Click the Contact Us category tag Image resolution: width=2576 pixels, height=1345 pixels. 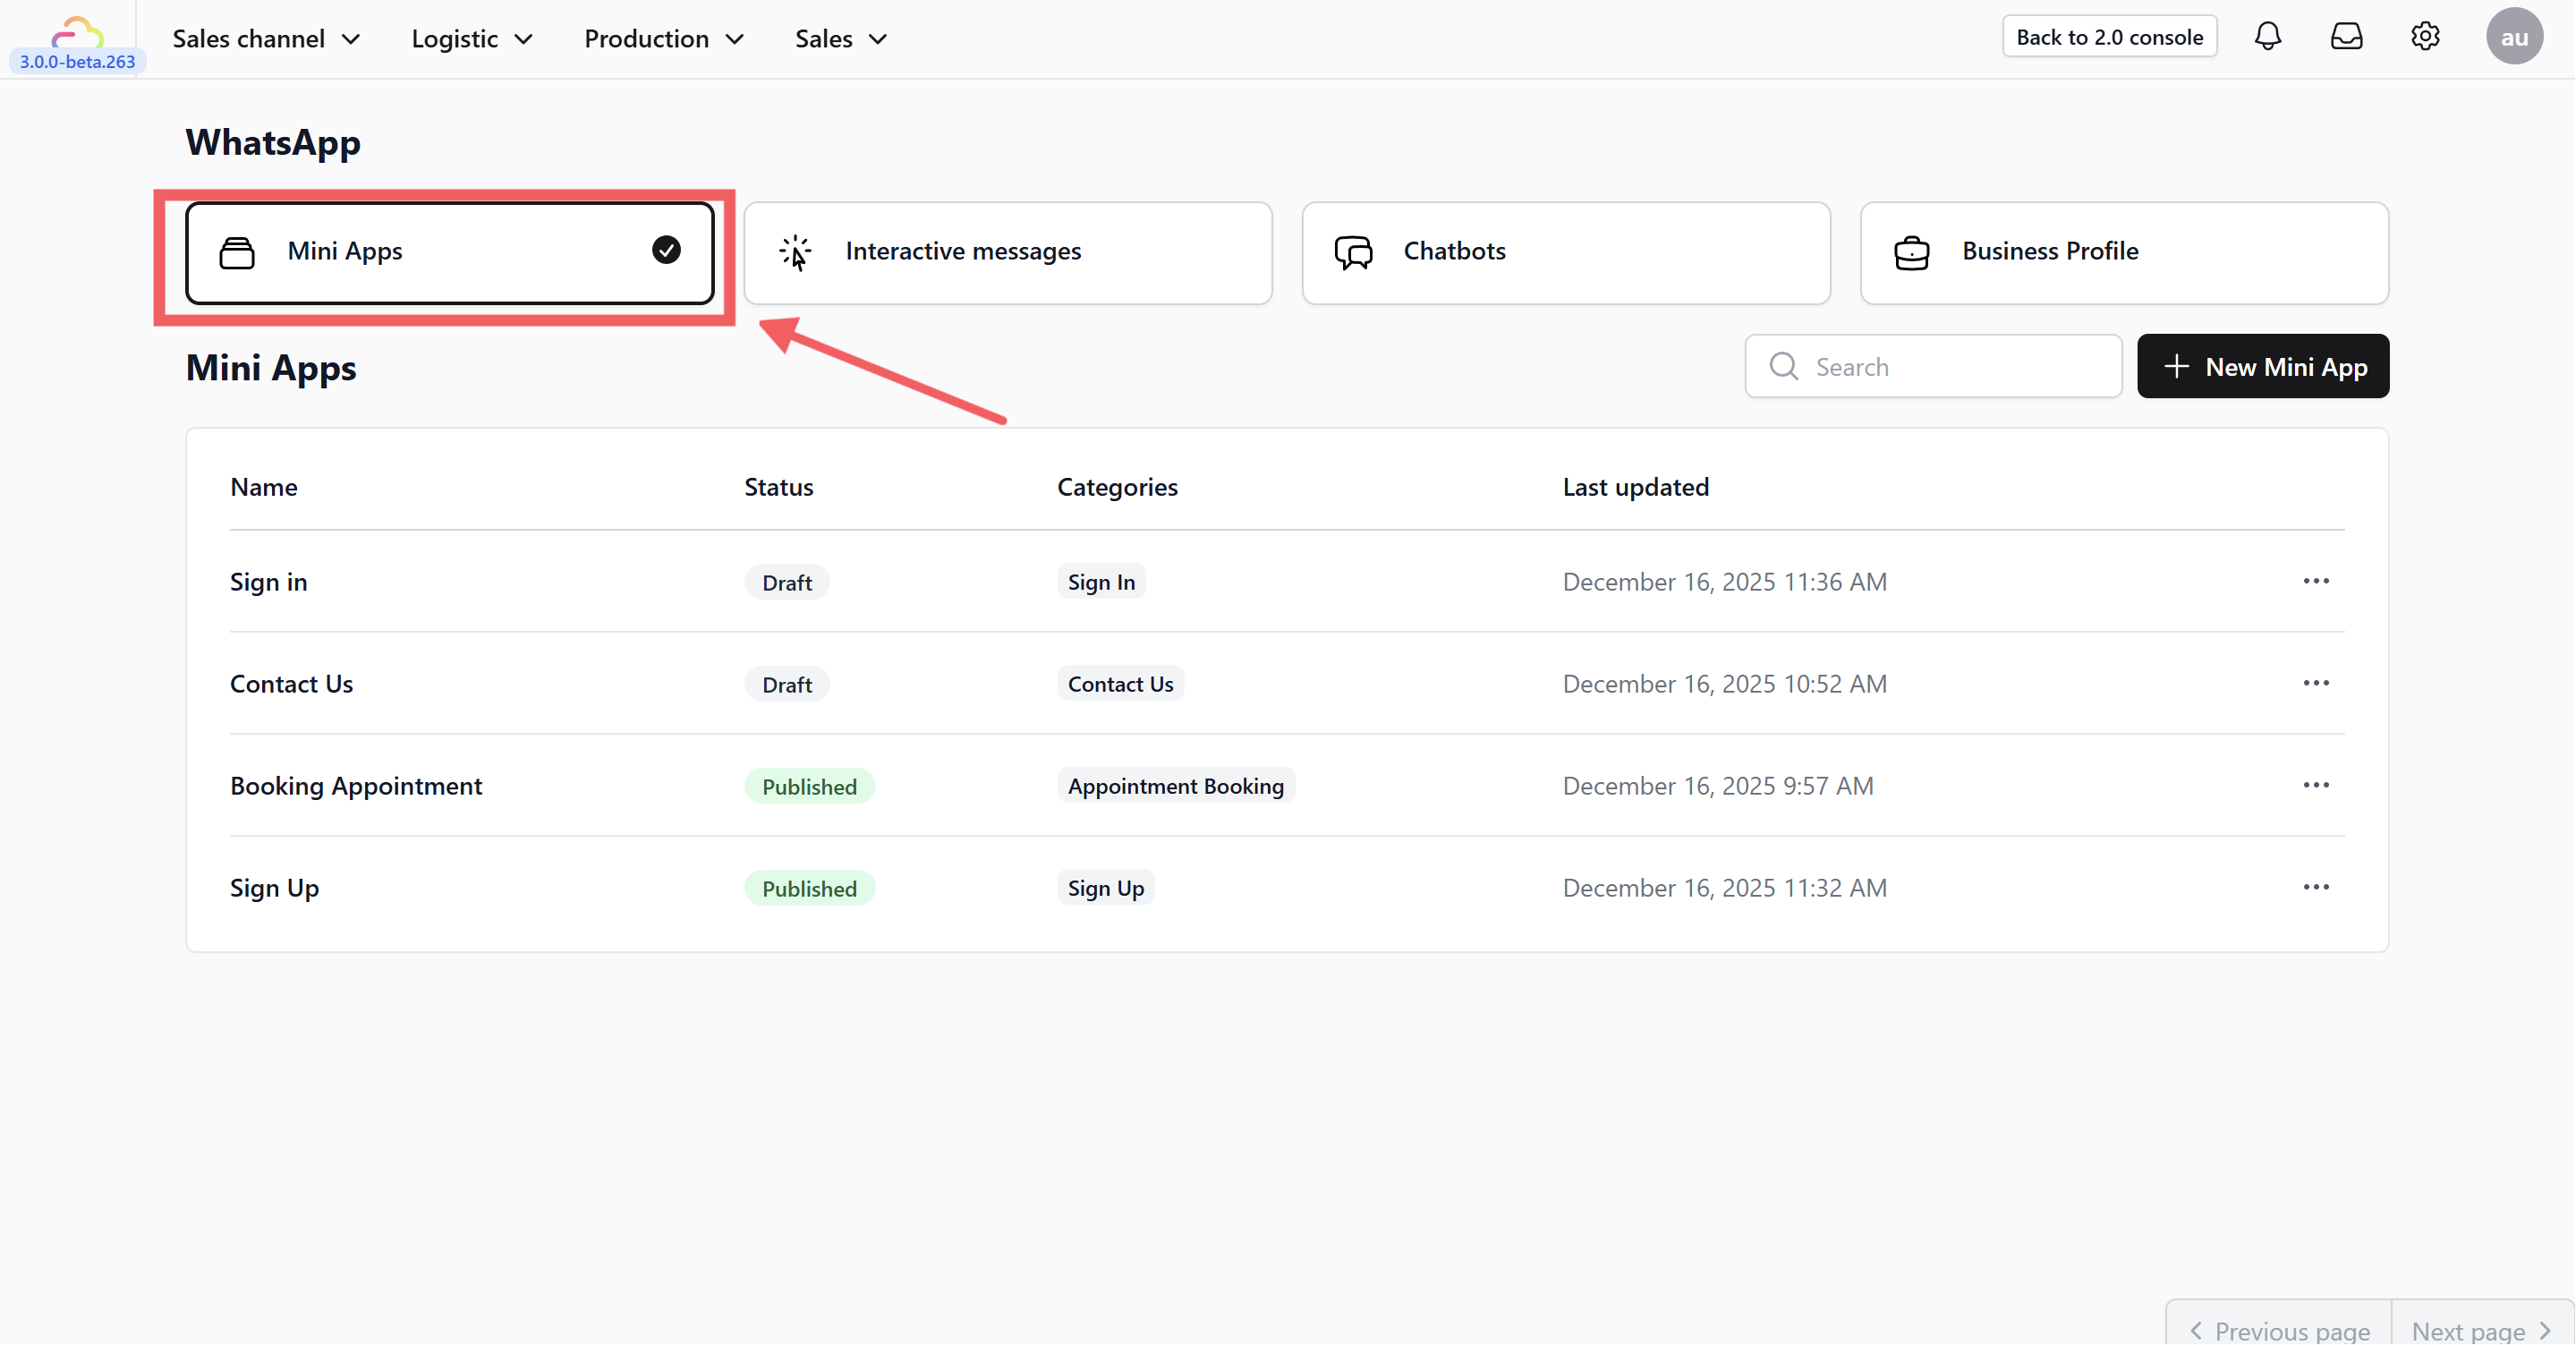(x=1120, y=684)
